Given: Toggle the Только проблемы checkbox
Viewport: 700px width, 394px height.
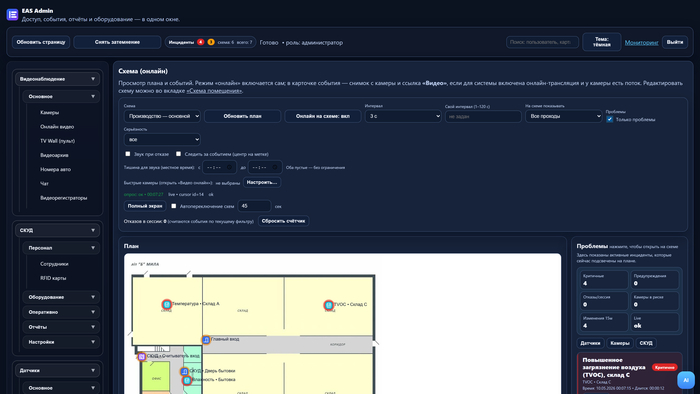Looking at the screenshot, I should 609,119.
